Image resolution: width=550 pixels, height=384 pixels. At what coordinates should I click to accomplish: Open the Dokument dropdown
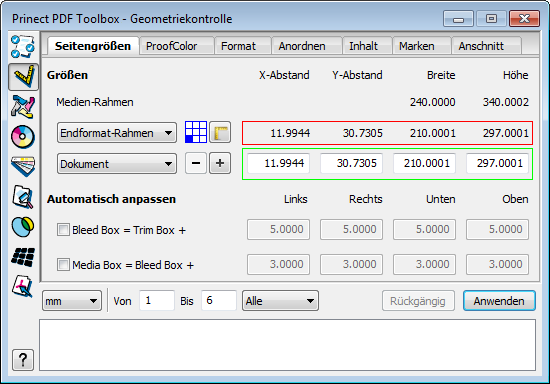pos(117,163)
